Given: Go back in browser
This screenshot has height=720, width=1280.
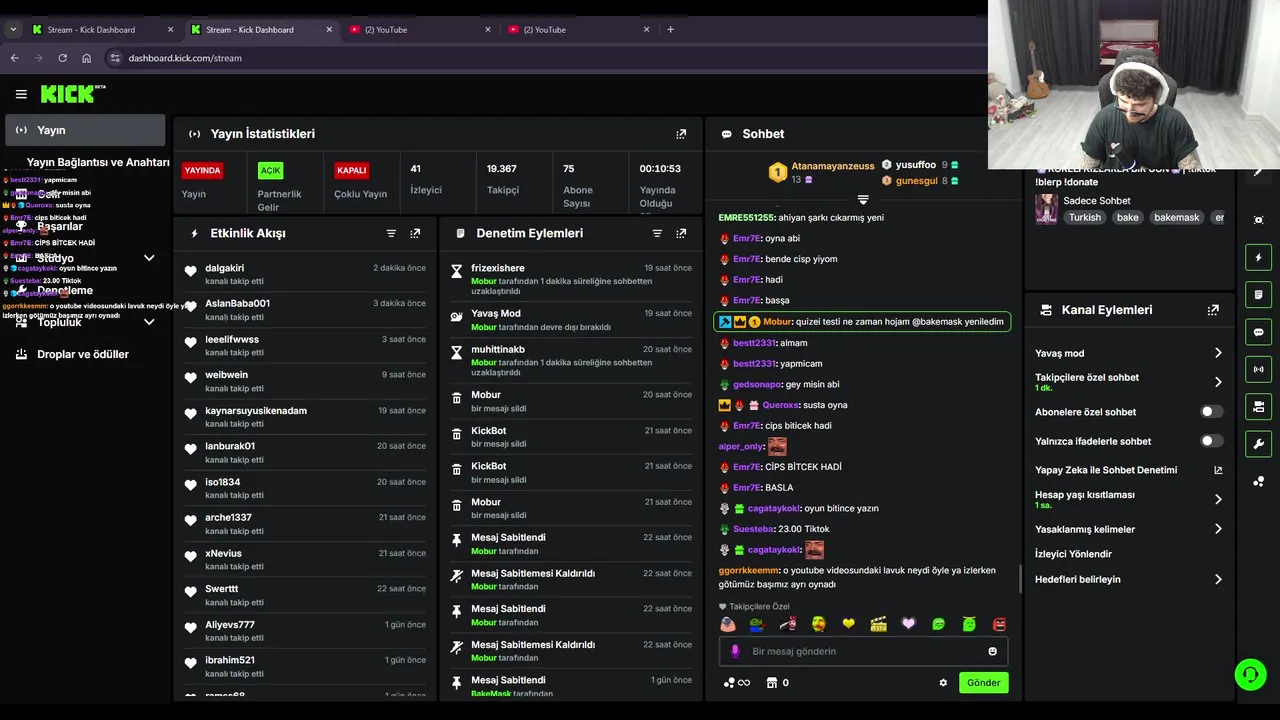Looking at the screenshot, I should click(x=14, y=58).
